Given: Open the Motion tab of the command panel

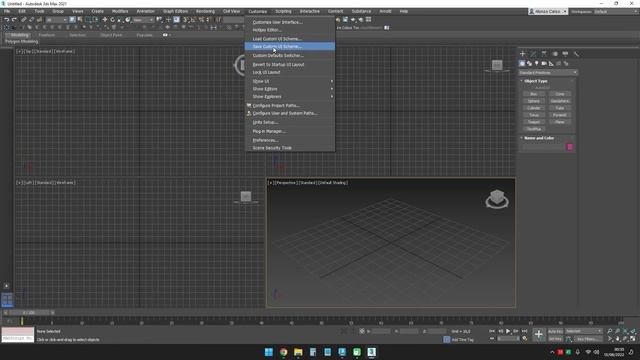Looking at the screenshot, I should [x=555, y=53].
